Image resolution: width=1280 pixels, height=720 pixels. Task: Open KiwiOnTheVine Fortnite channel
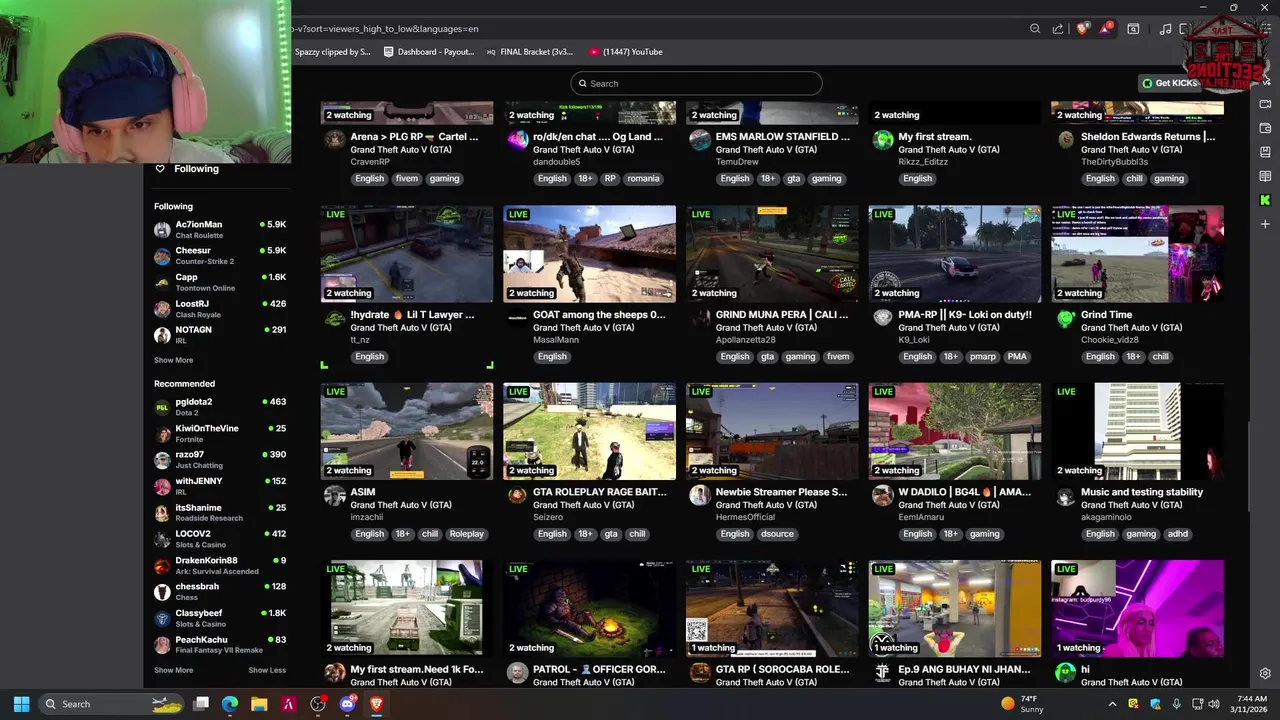pyautogui.click(x=220, y=434)
